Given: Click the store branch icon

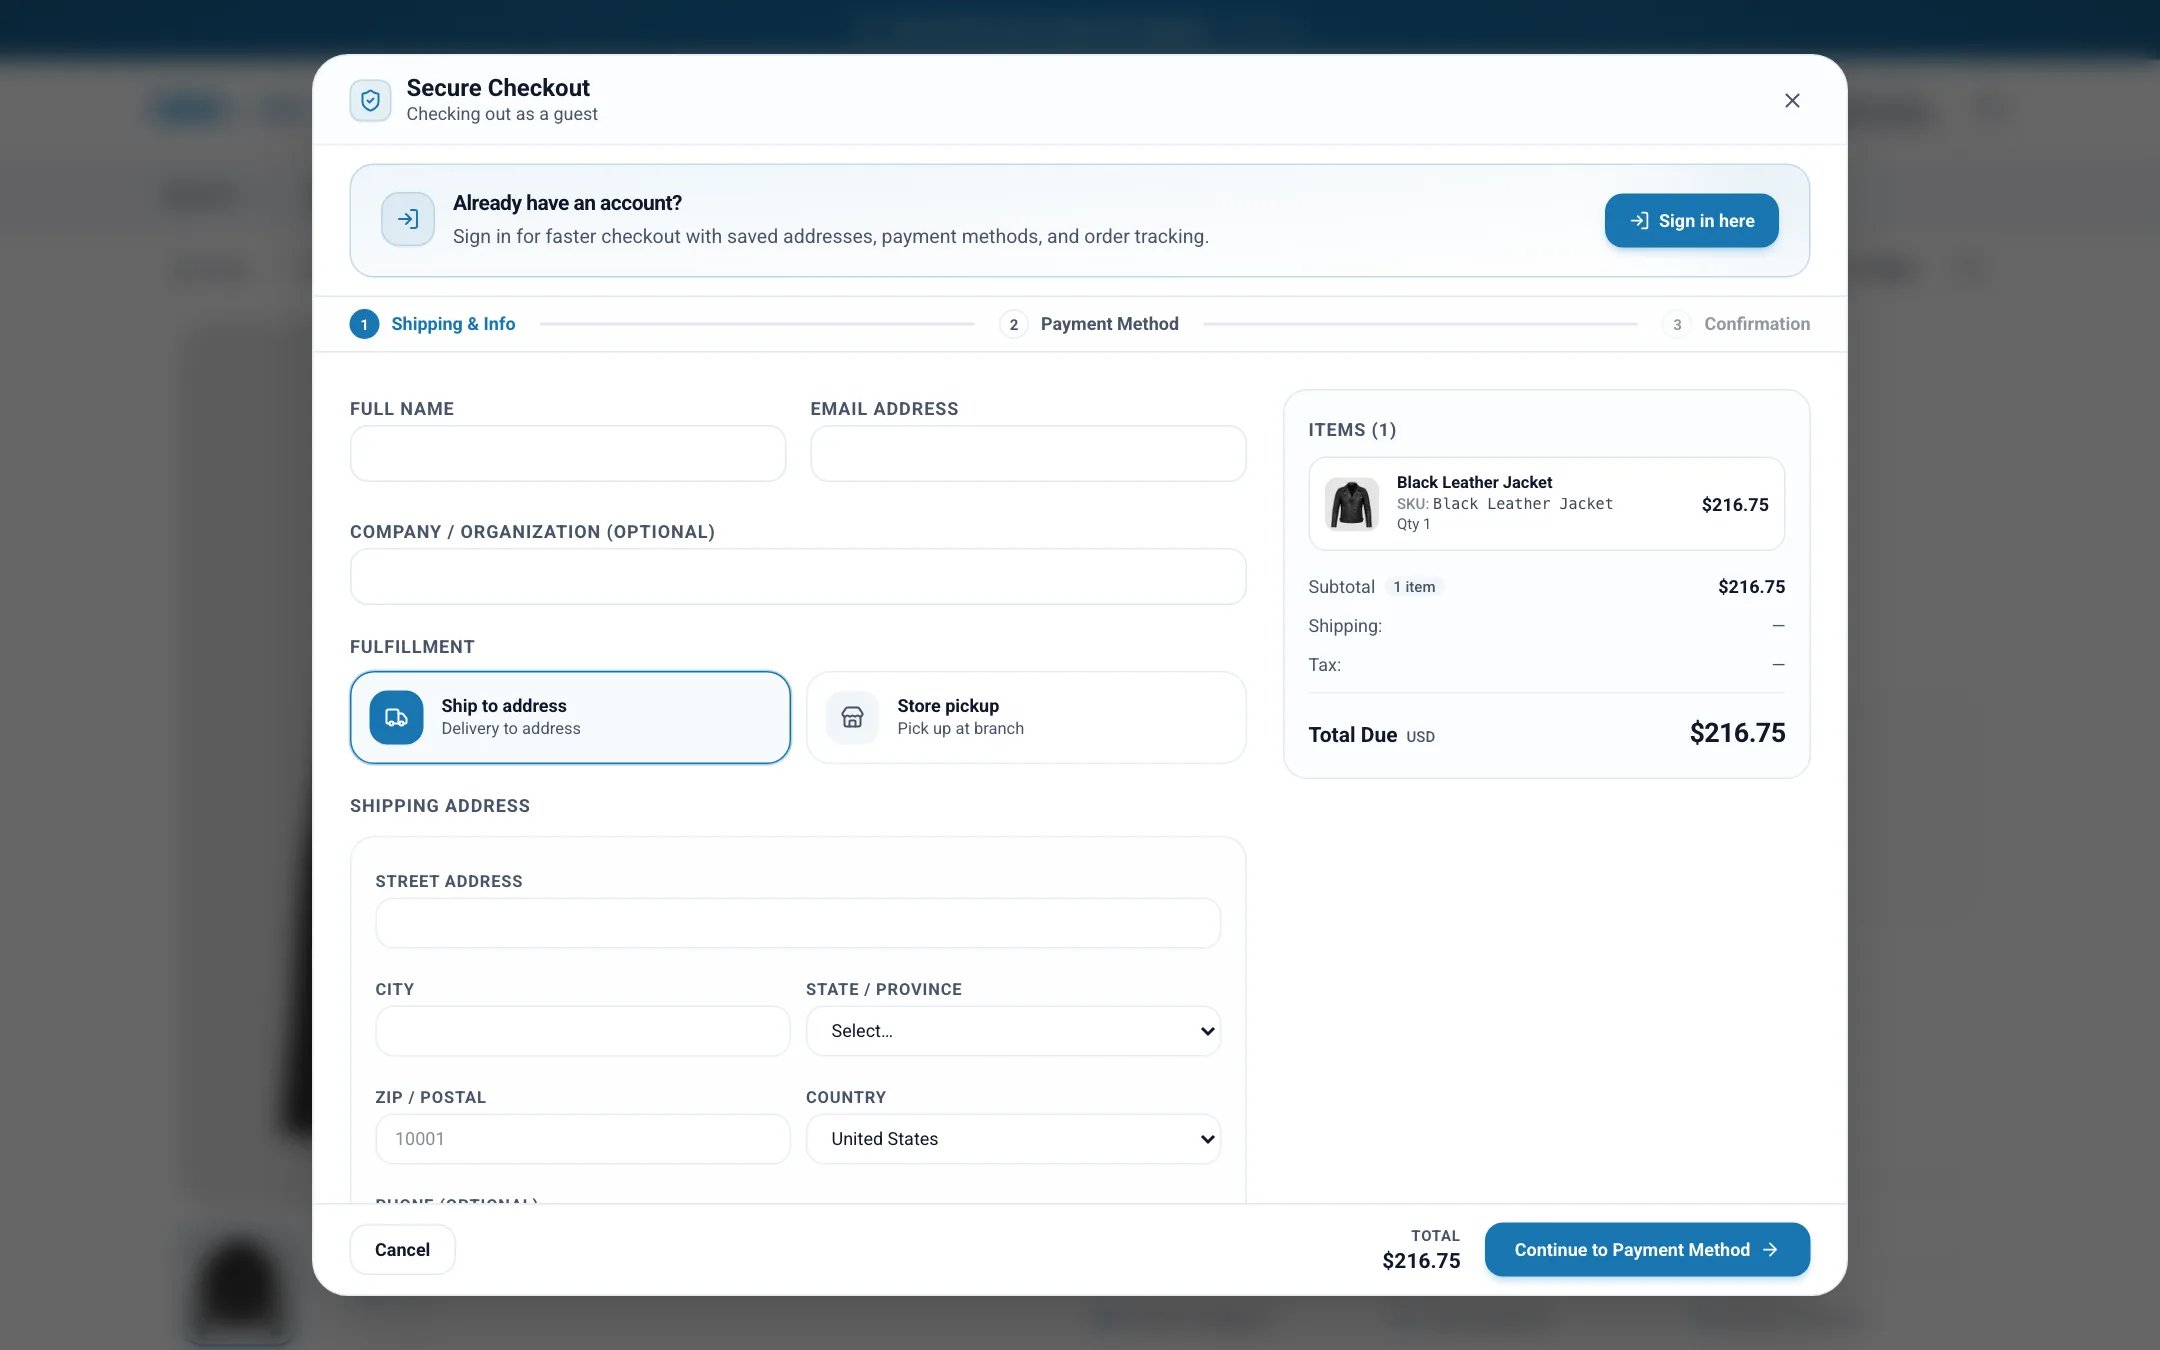Looking at the screenshot, I should click(x=852, y=717).
